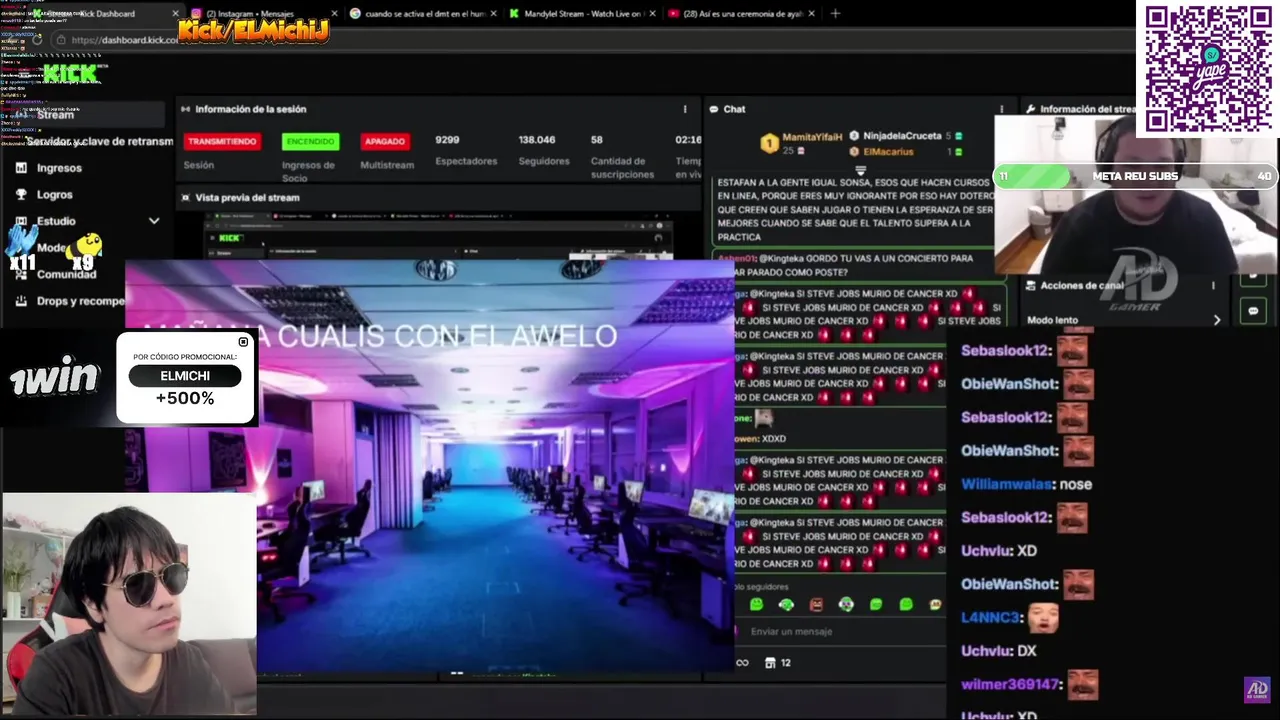Open the Ingresos sidebar icon
This screenshot has height=720, width=1280.
pos(21,168)
